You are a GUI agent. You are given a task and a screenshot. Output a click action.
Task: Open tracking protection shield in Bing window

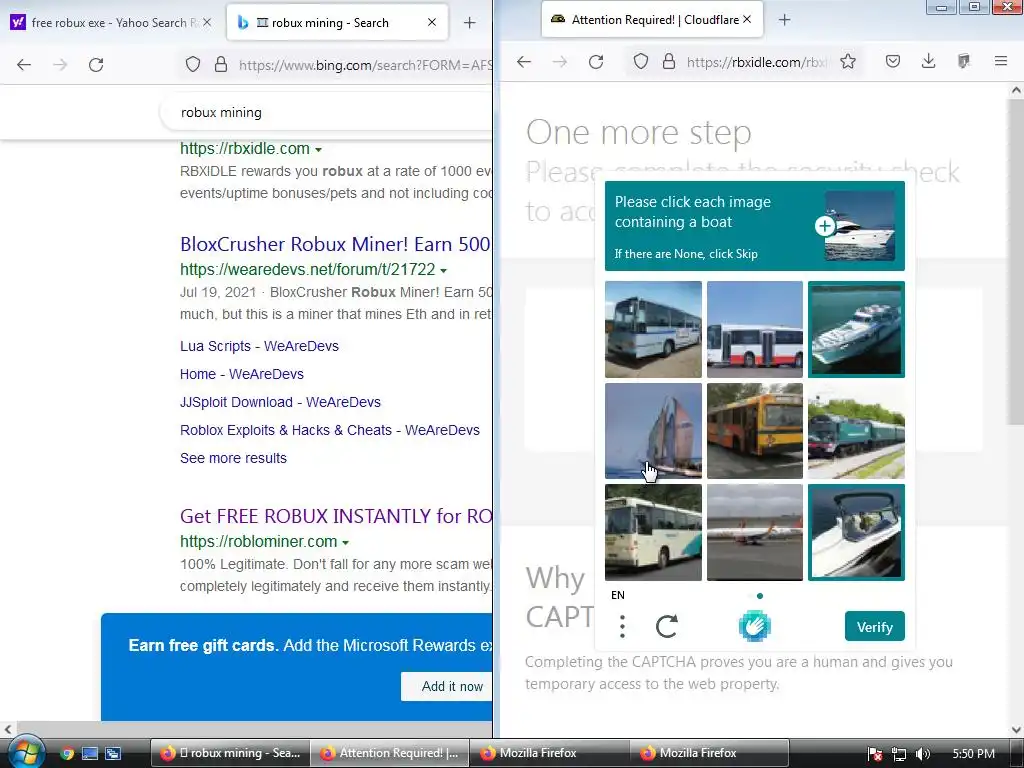click(x=193, y=64)
